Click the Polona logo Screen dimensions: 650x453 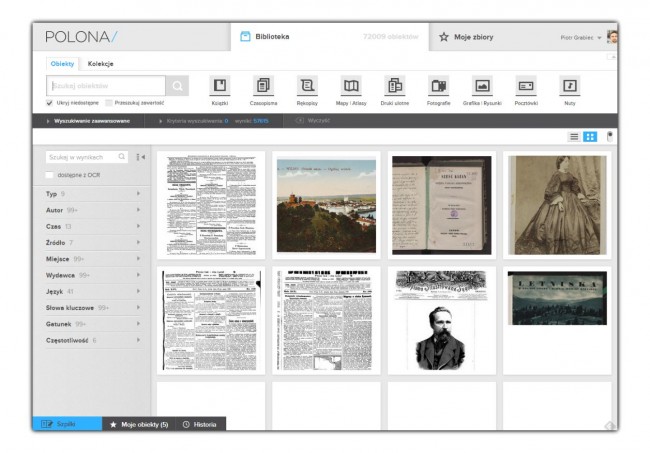click(x=81, y=37)
